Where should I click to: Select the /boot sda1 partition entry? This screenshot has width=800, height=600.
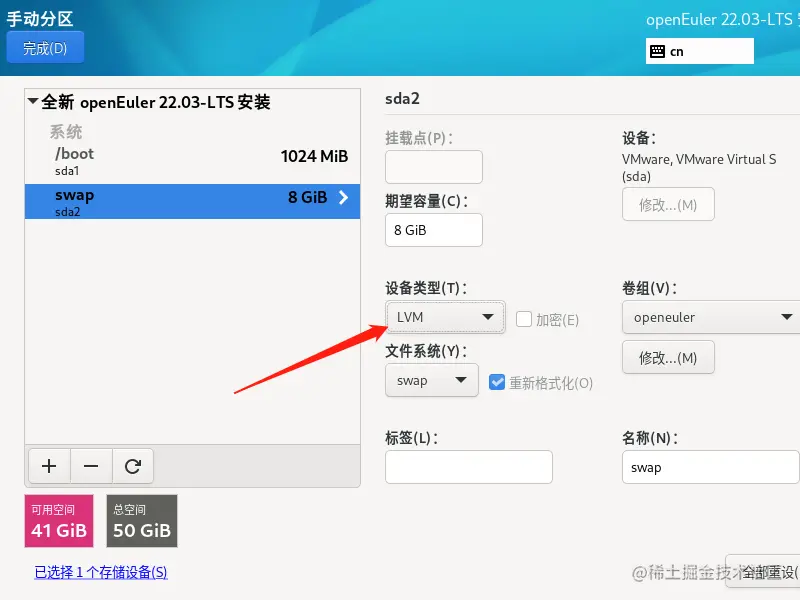click(x=192, y=161)
